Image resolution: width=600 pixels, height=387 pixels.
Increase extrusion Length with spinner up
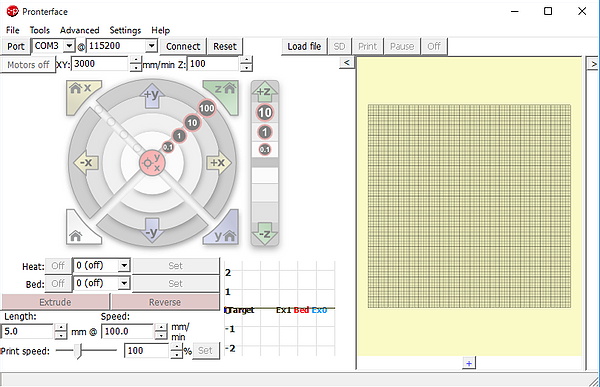coord(61,328)
